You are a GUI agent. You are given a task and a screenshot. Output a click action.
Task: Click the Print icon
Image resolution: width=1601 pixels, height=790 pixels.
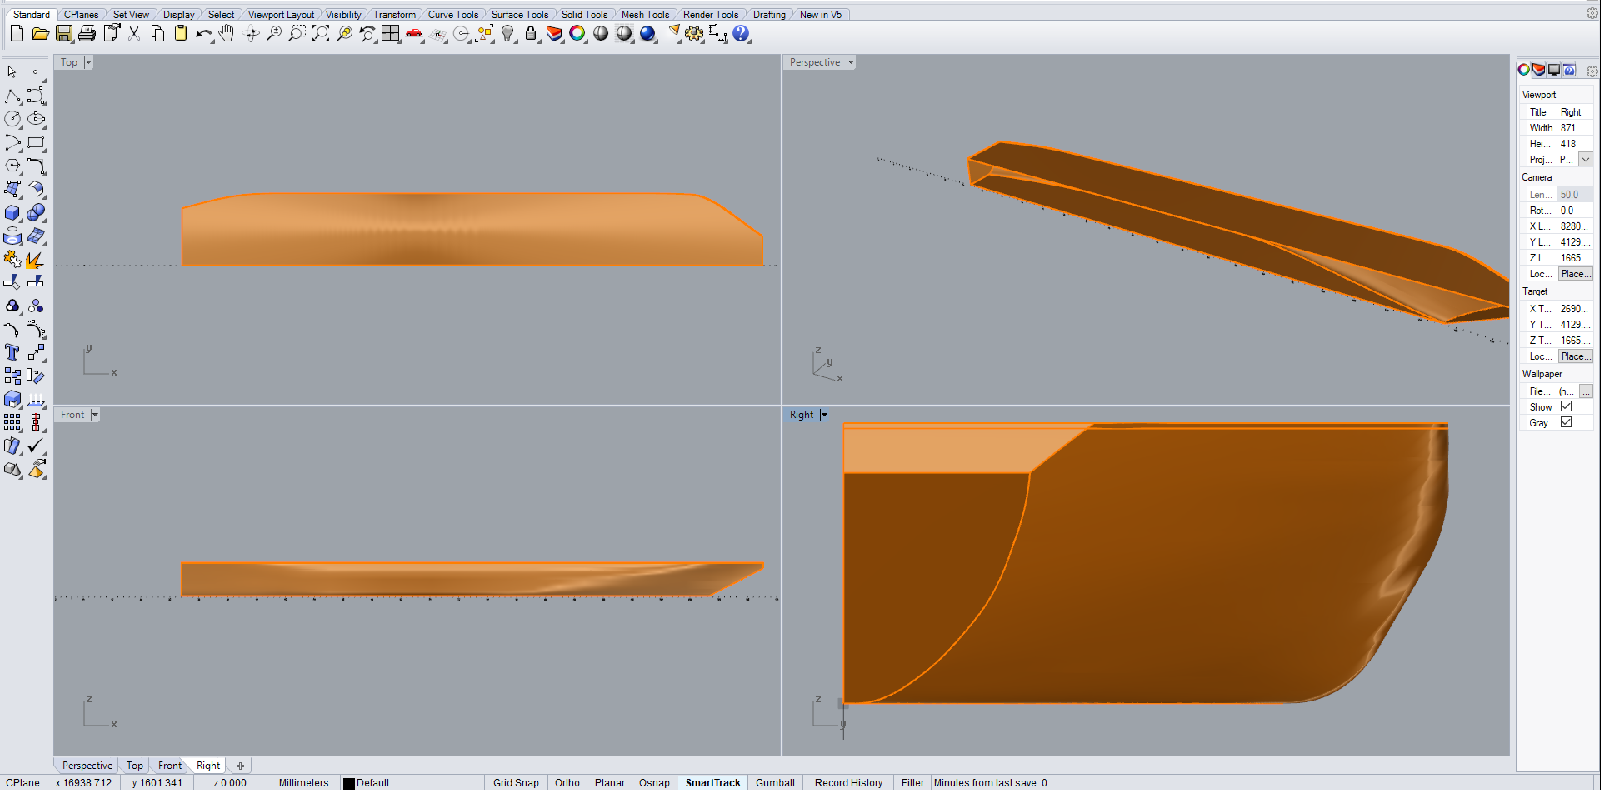tap(87, 34)
